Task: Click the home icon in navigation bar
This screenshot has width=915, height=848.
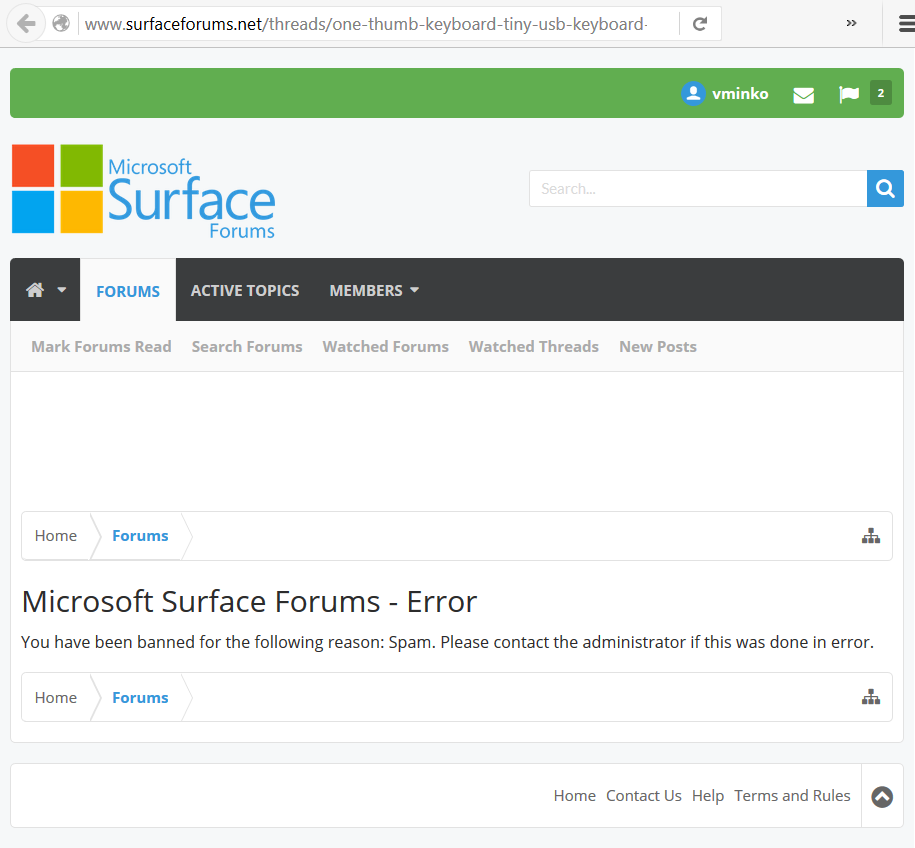Action: pyautogui.click(x=35, y=290)
